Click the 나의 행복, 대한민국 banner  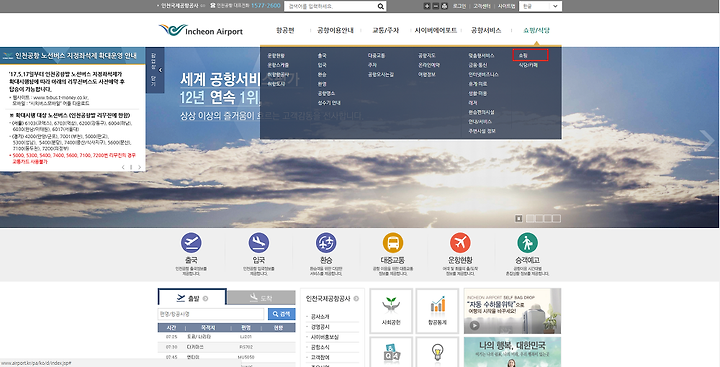tap(512, 352)
